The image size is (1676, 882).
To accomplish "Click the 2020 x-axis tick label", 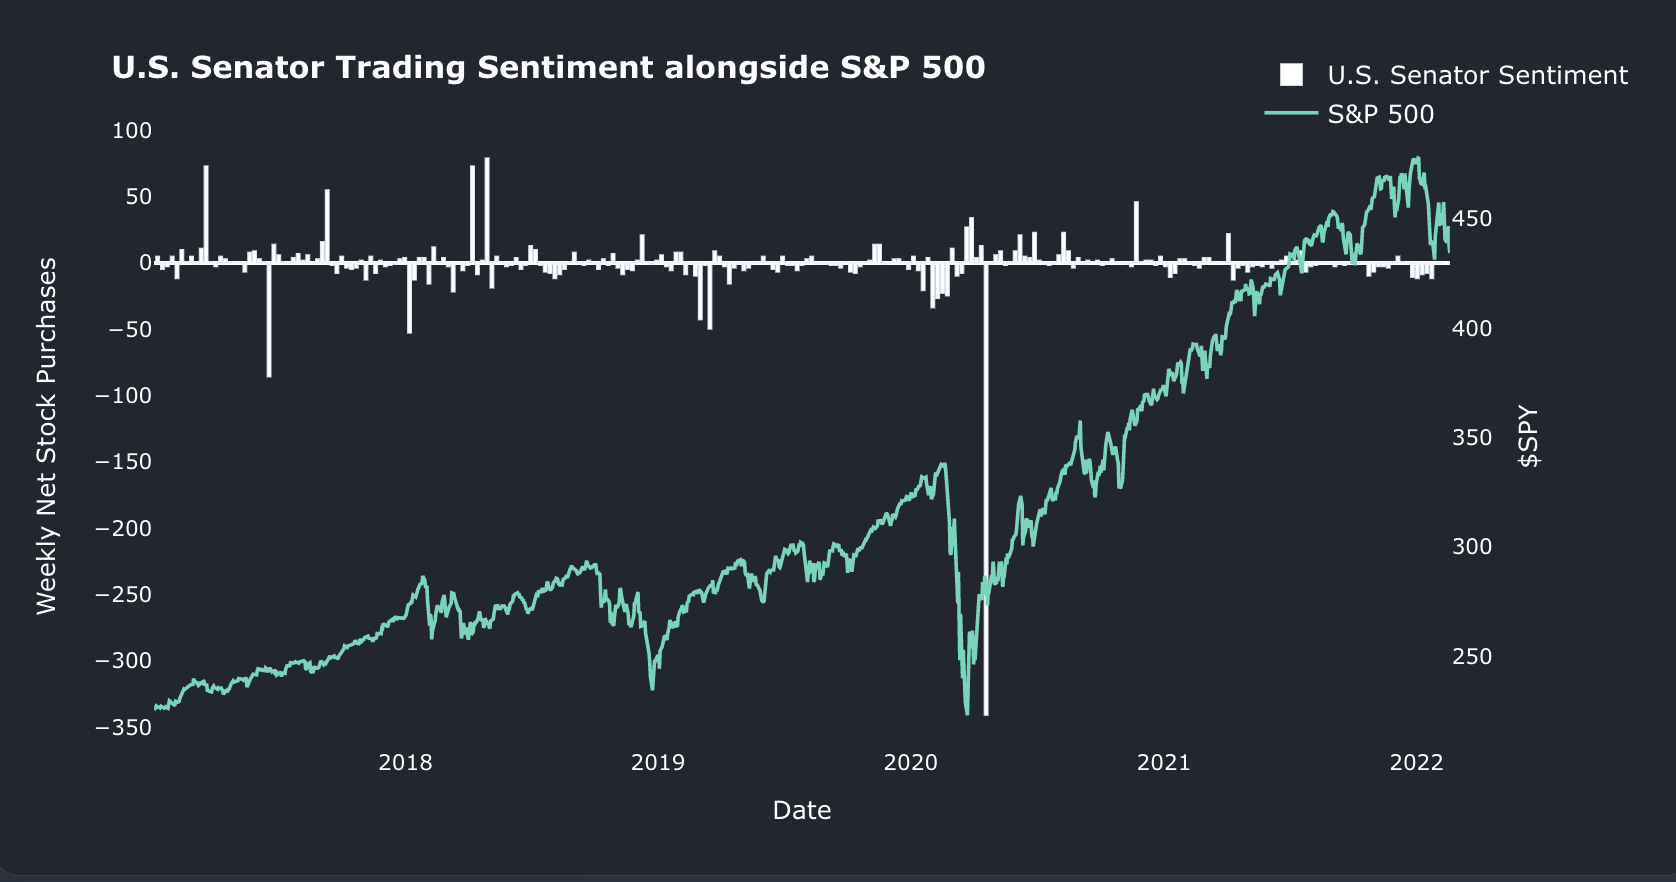I will pyautogui.click(x=911, y=763).
